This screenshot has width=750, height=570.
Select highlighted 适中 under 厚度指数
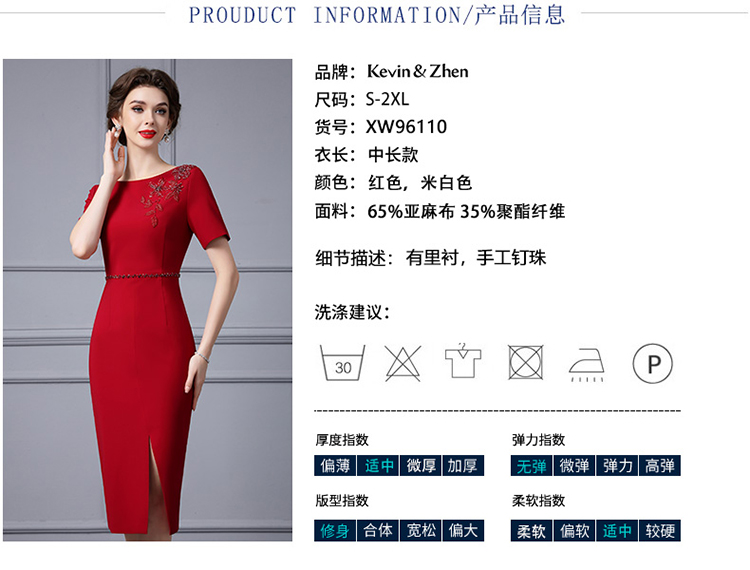(378, 465)
